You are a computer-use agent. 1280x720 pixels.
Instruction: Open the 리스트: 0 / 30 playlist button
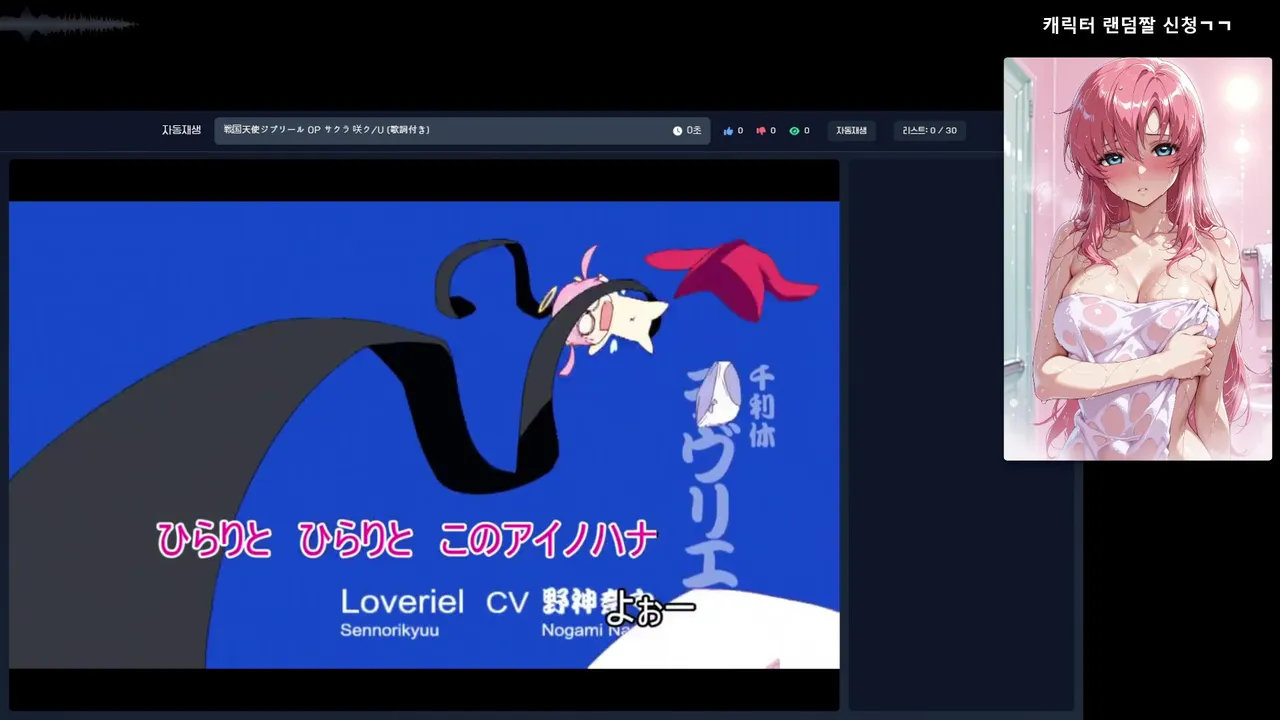tap(929, 131)
